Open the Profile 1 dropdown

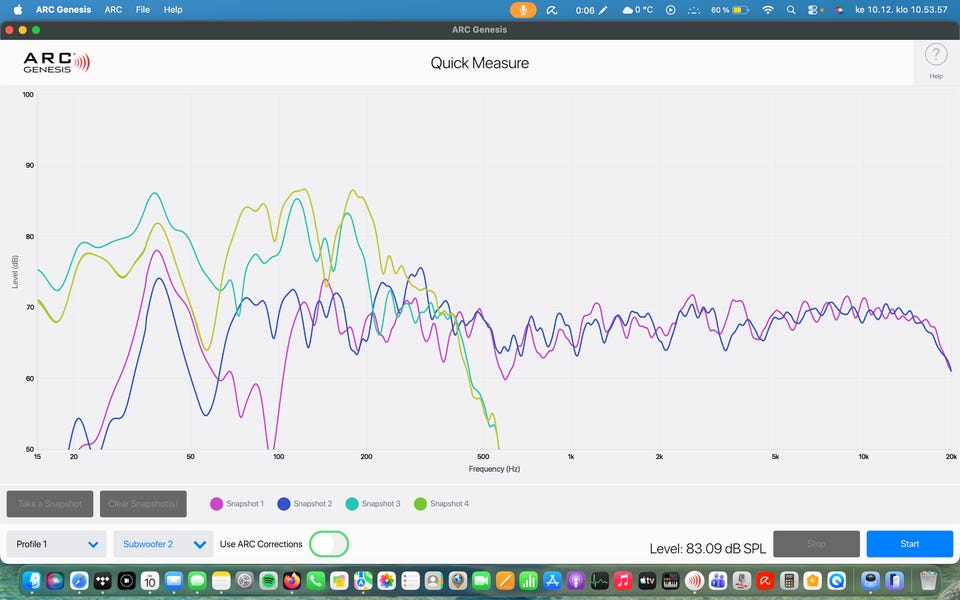coord(56,544)
